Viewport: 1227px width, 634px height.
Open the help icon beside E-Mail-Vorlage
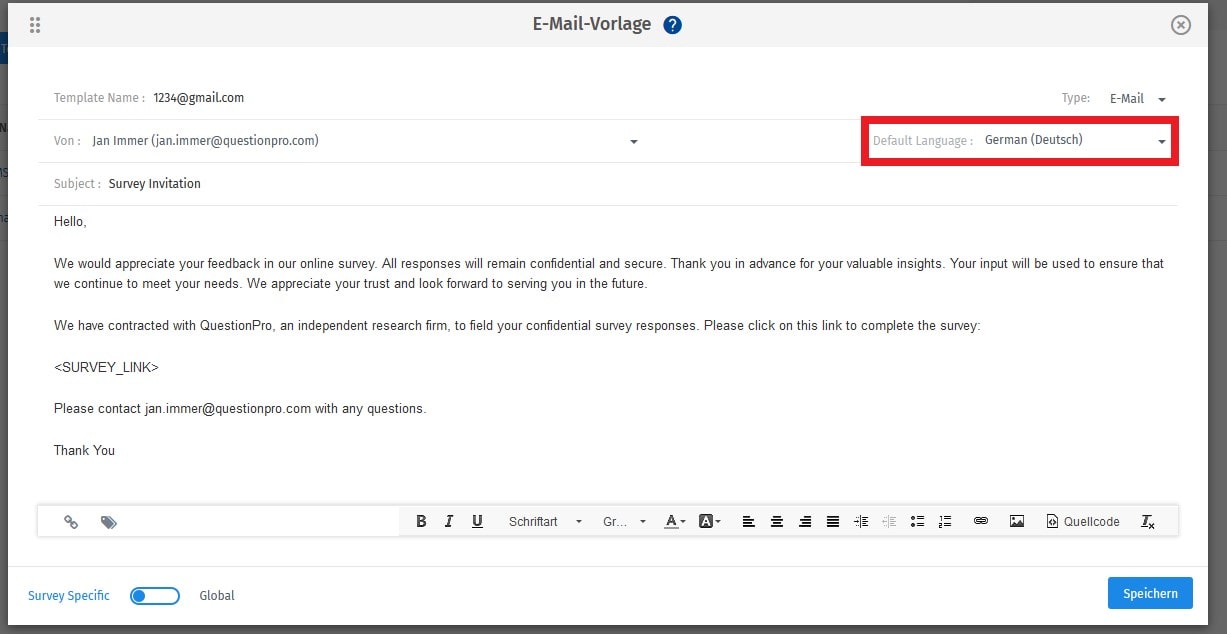coord(672,24)
